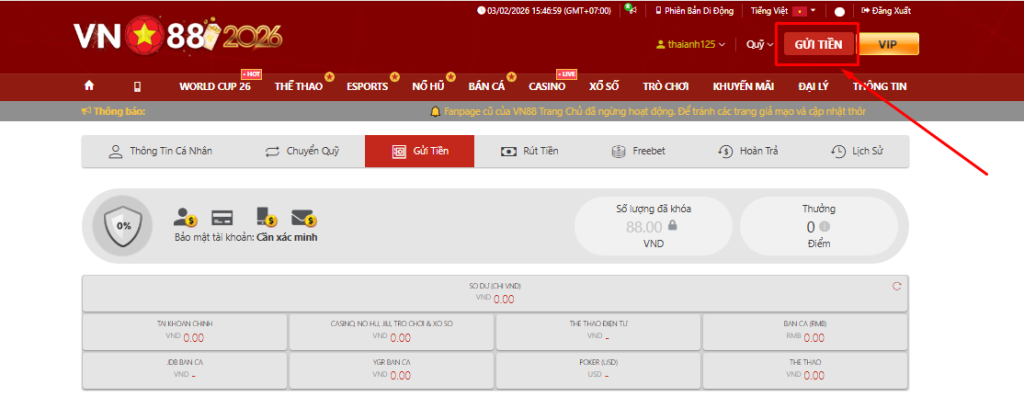Click the Số lượng đã khóa panel
The width and height of the screenshot is (1024, 408).
653,226
